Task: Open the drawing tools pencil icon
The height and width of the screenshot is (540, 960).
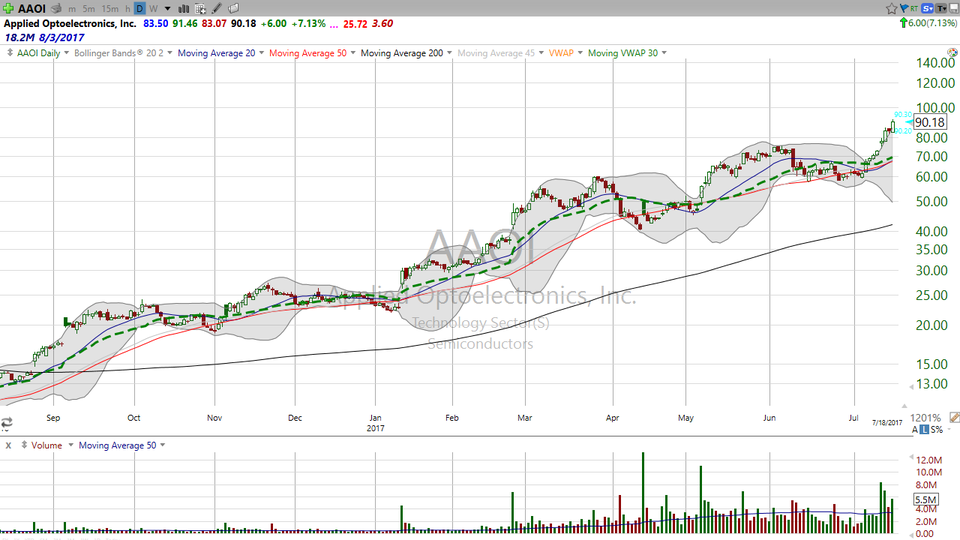Action: [x=217, y=9]
